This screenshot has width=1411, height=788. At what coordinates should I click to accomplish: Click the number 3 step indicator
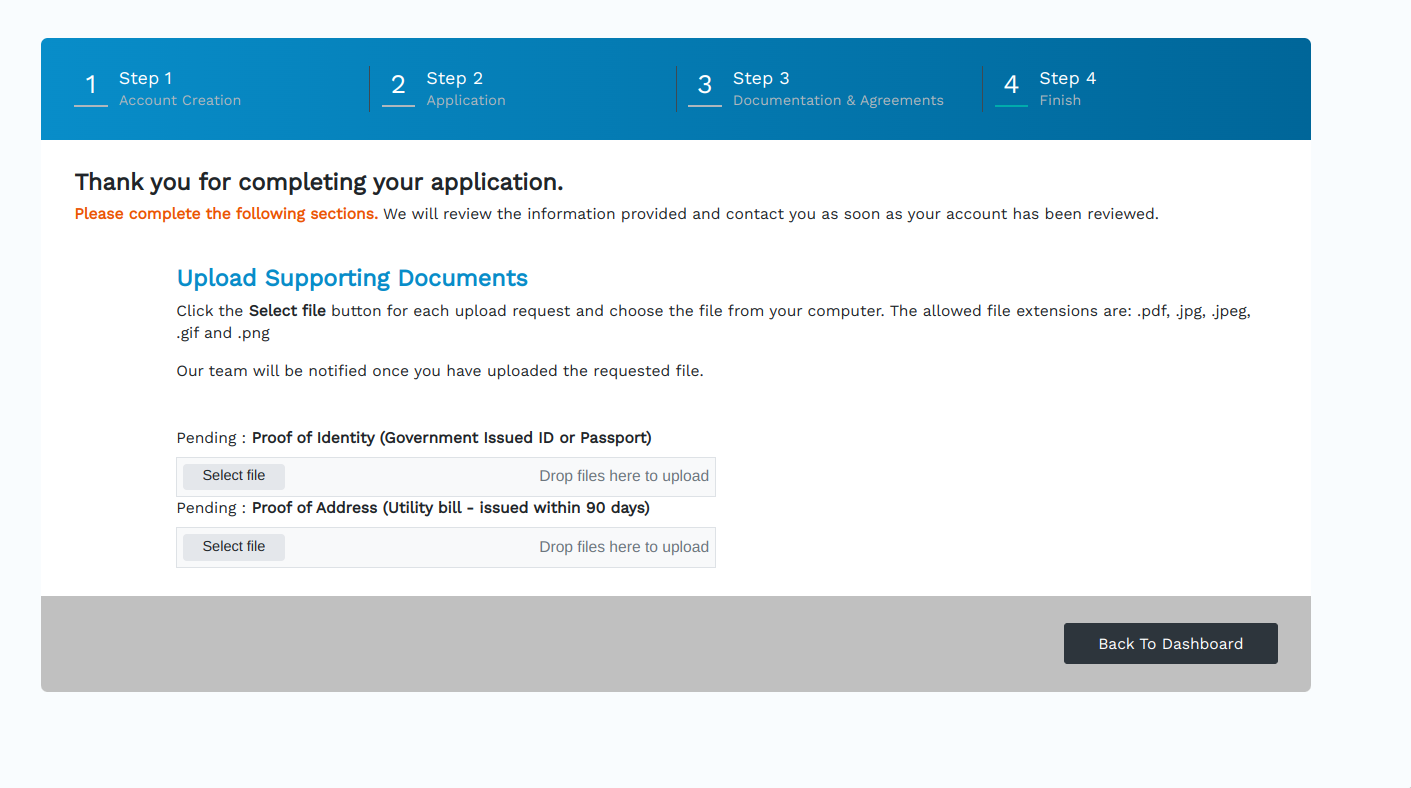tap(704, 86)
